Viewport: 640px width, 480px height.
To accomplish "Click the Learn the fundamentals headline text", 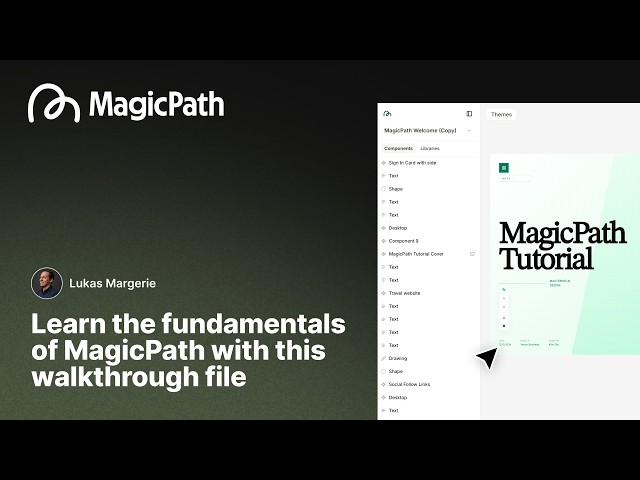I will pos(188,350).
